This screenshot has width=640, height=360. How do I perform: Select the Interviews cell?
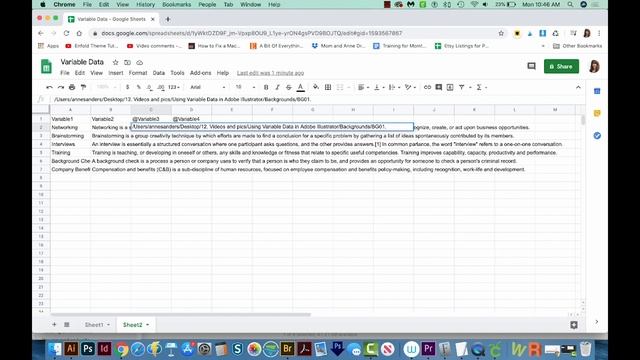pos(70,144)
